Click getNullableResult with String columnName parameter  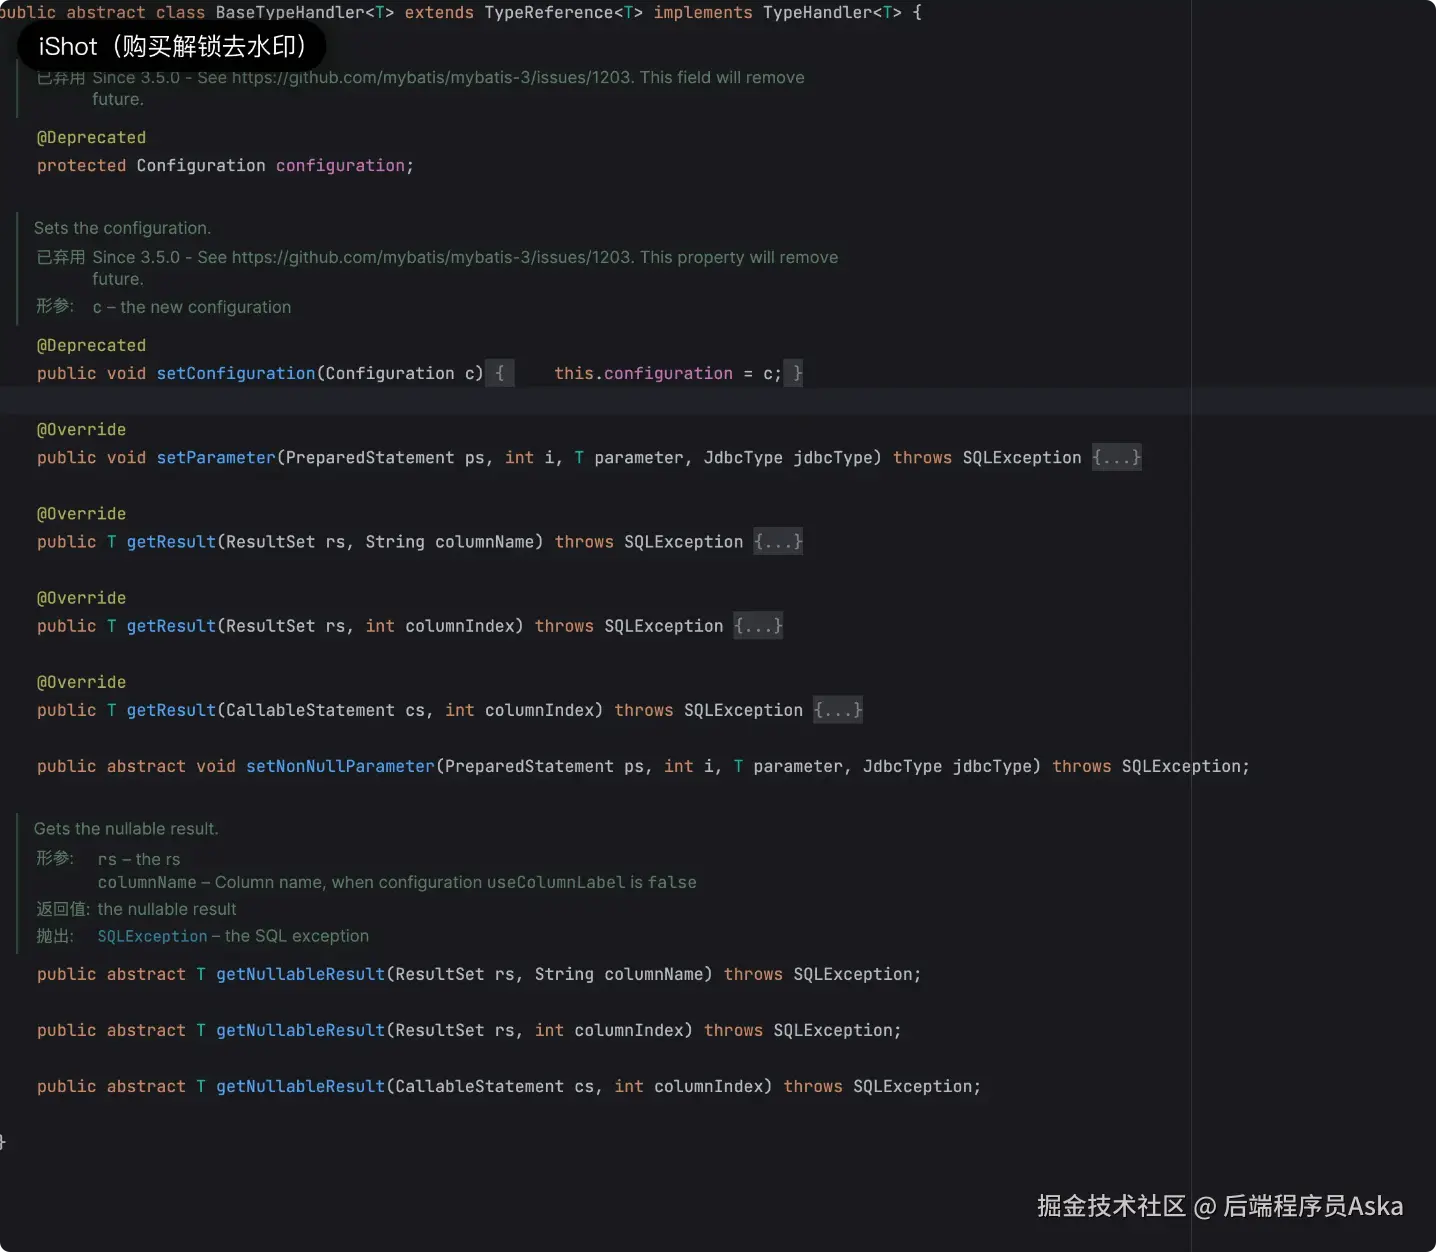point(300,975)
